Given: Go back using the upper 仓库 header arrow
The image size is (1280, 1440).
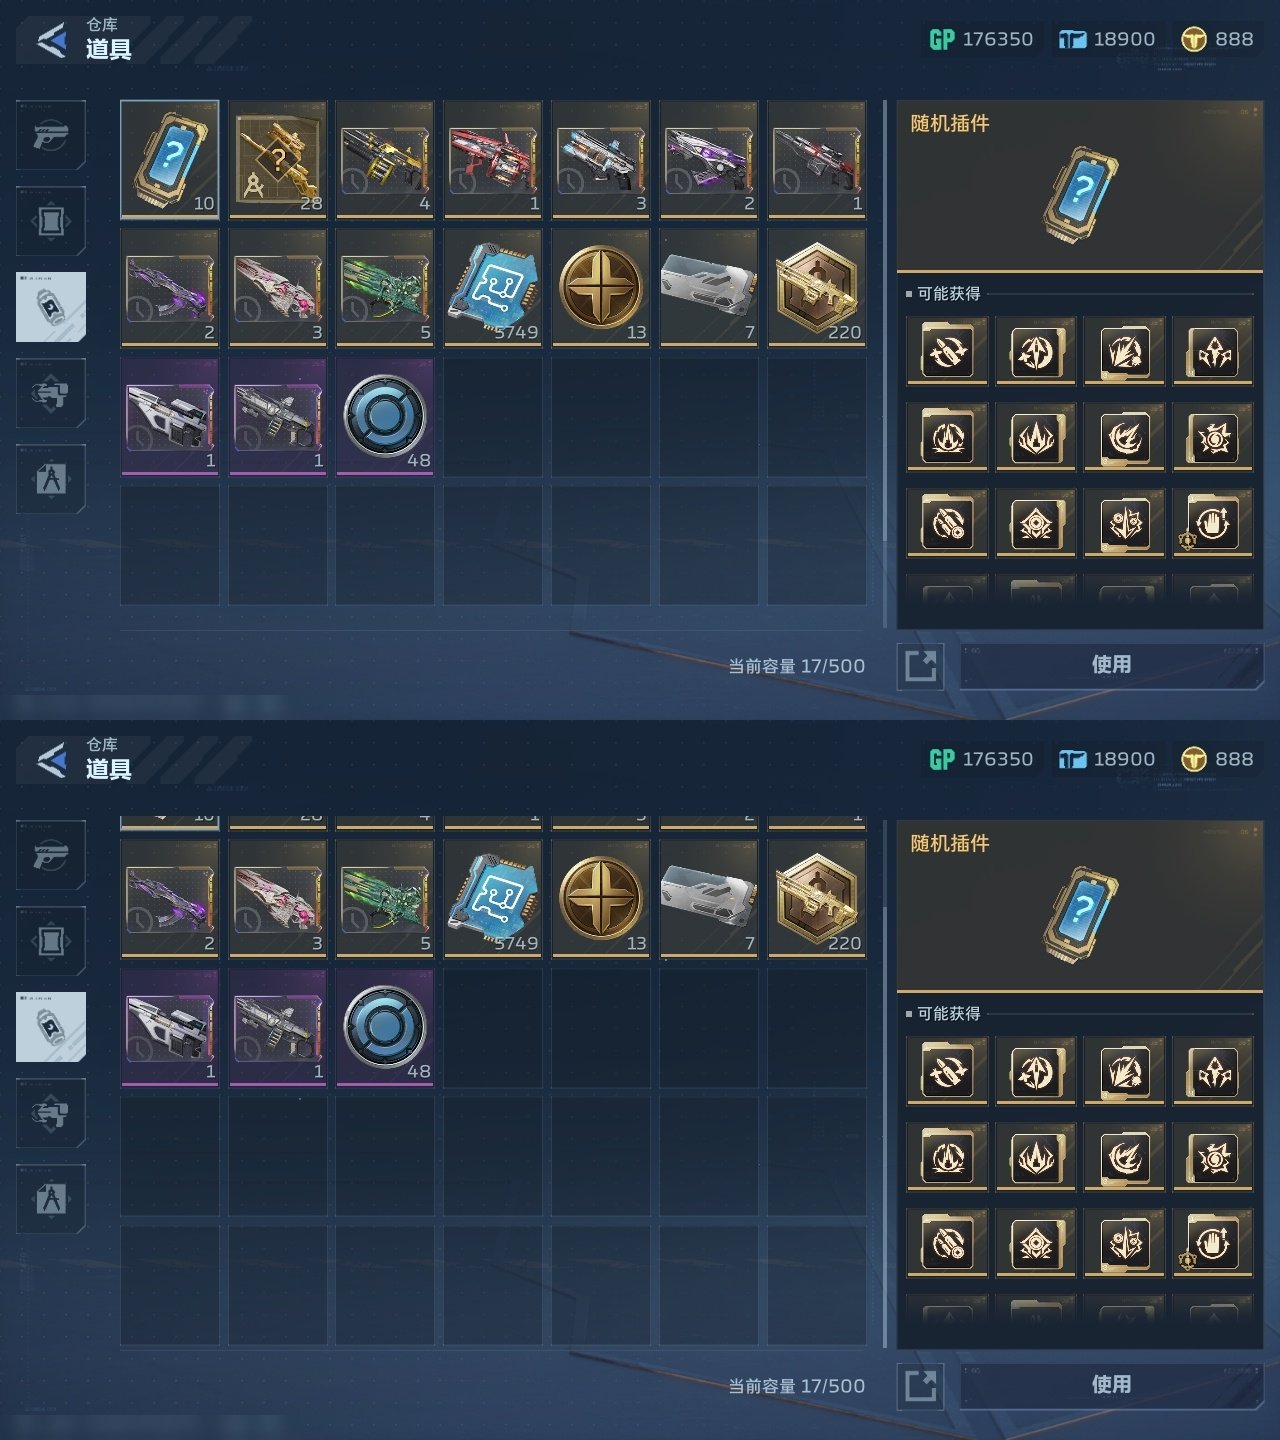Looking at the screenshot, I should [52, 40].
